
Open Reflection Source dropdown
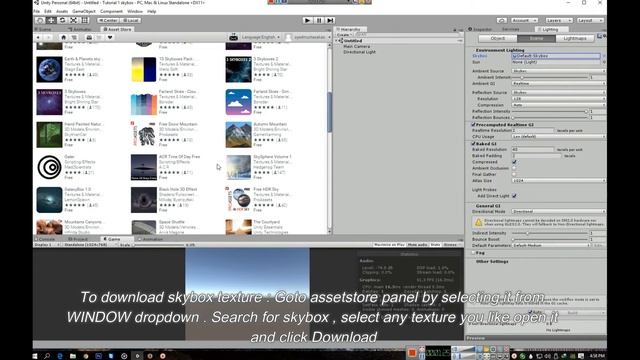pyautogui.click(x=558, y=93)
